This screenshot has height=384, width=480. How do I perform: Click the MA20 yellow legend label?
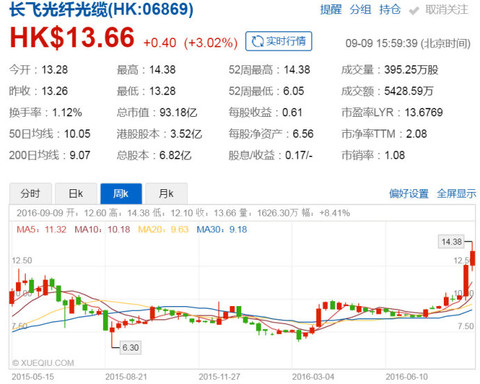(x=163, y=229)
